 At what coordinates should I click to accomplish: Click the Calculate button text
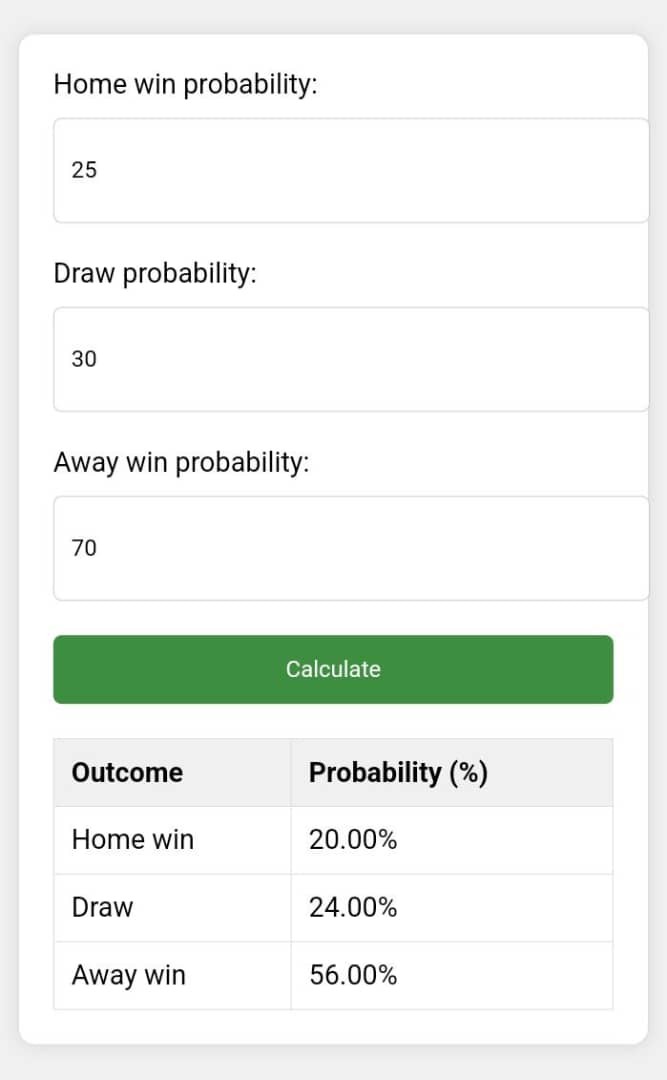(x=334, y=669)
